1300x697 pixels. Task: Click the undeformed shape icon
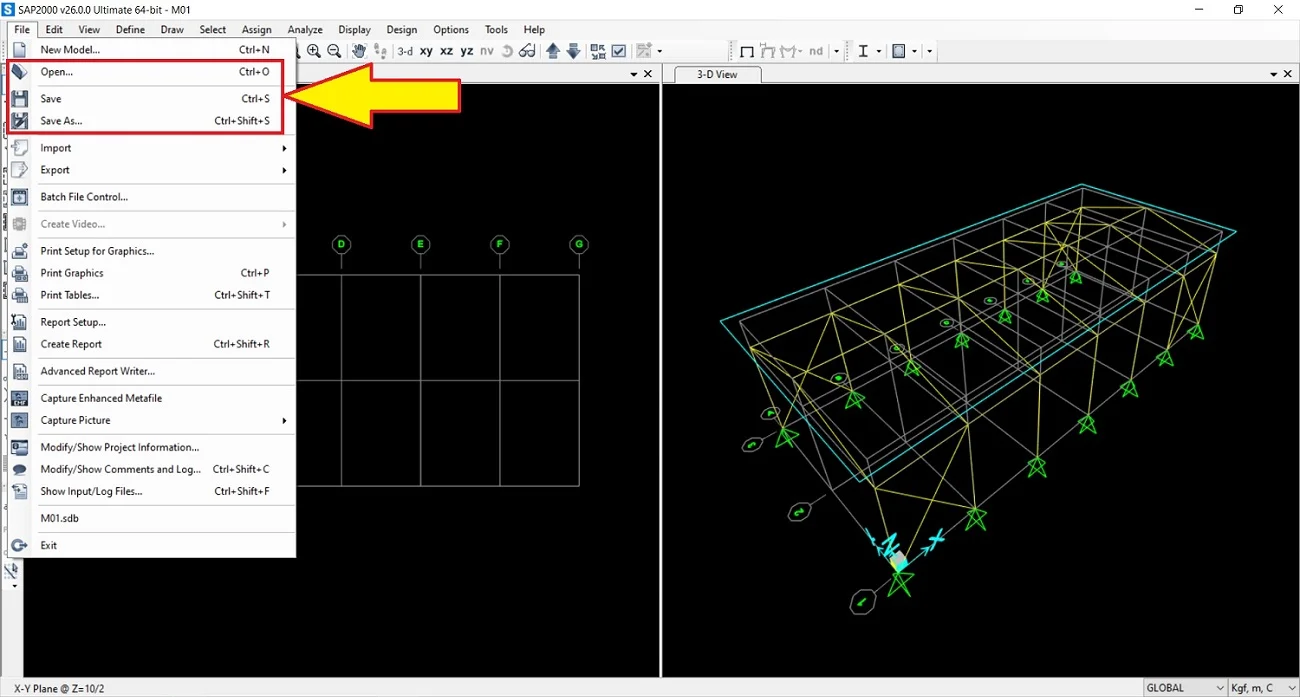pyautogui.click(x=746, y=51)
